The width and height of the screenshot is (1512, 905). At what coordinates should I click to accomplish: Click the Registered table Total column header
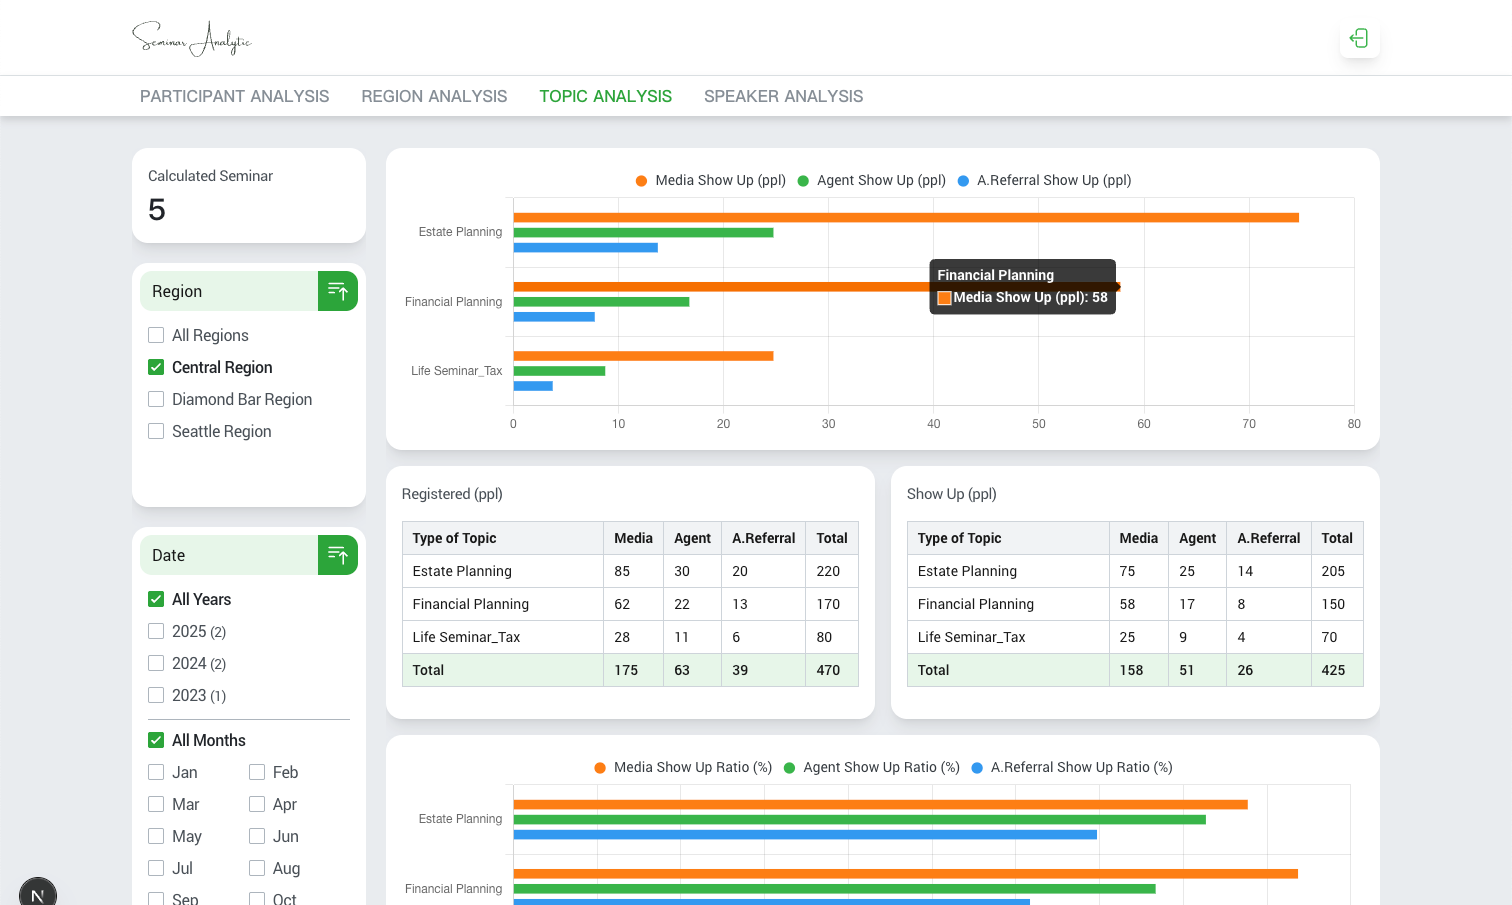coord(832,538)
